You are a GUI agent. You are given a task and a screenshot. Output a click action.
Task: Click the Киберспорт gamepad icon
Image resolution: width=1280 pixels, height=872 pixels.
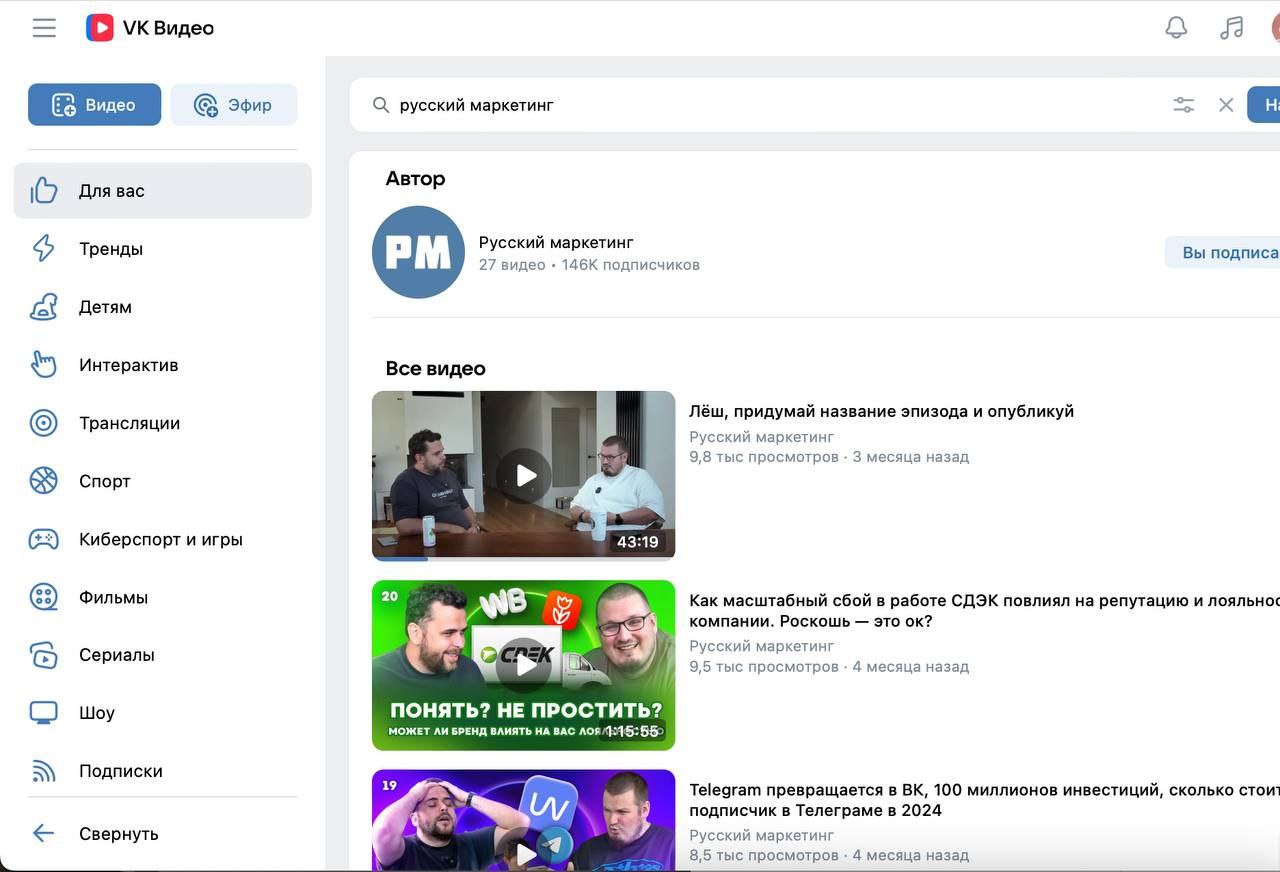click(x=44, y=539)
